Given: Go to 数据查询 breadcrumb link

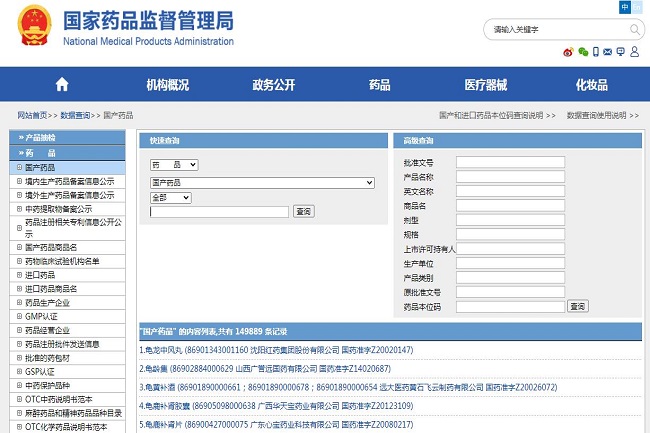Looking at the screenshot, I should tap(75, 115).
